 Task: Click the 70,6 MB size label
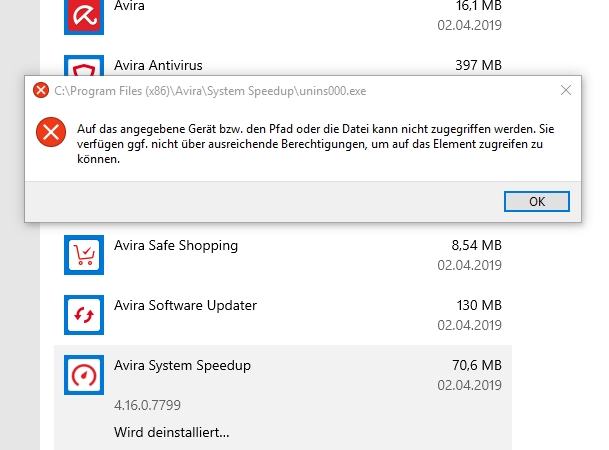477,365
